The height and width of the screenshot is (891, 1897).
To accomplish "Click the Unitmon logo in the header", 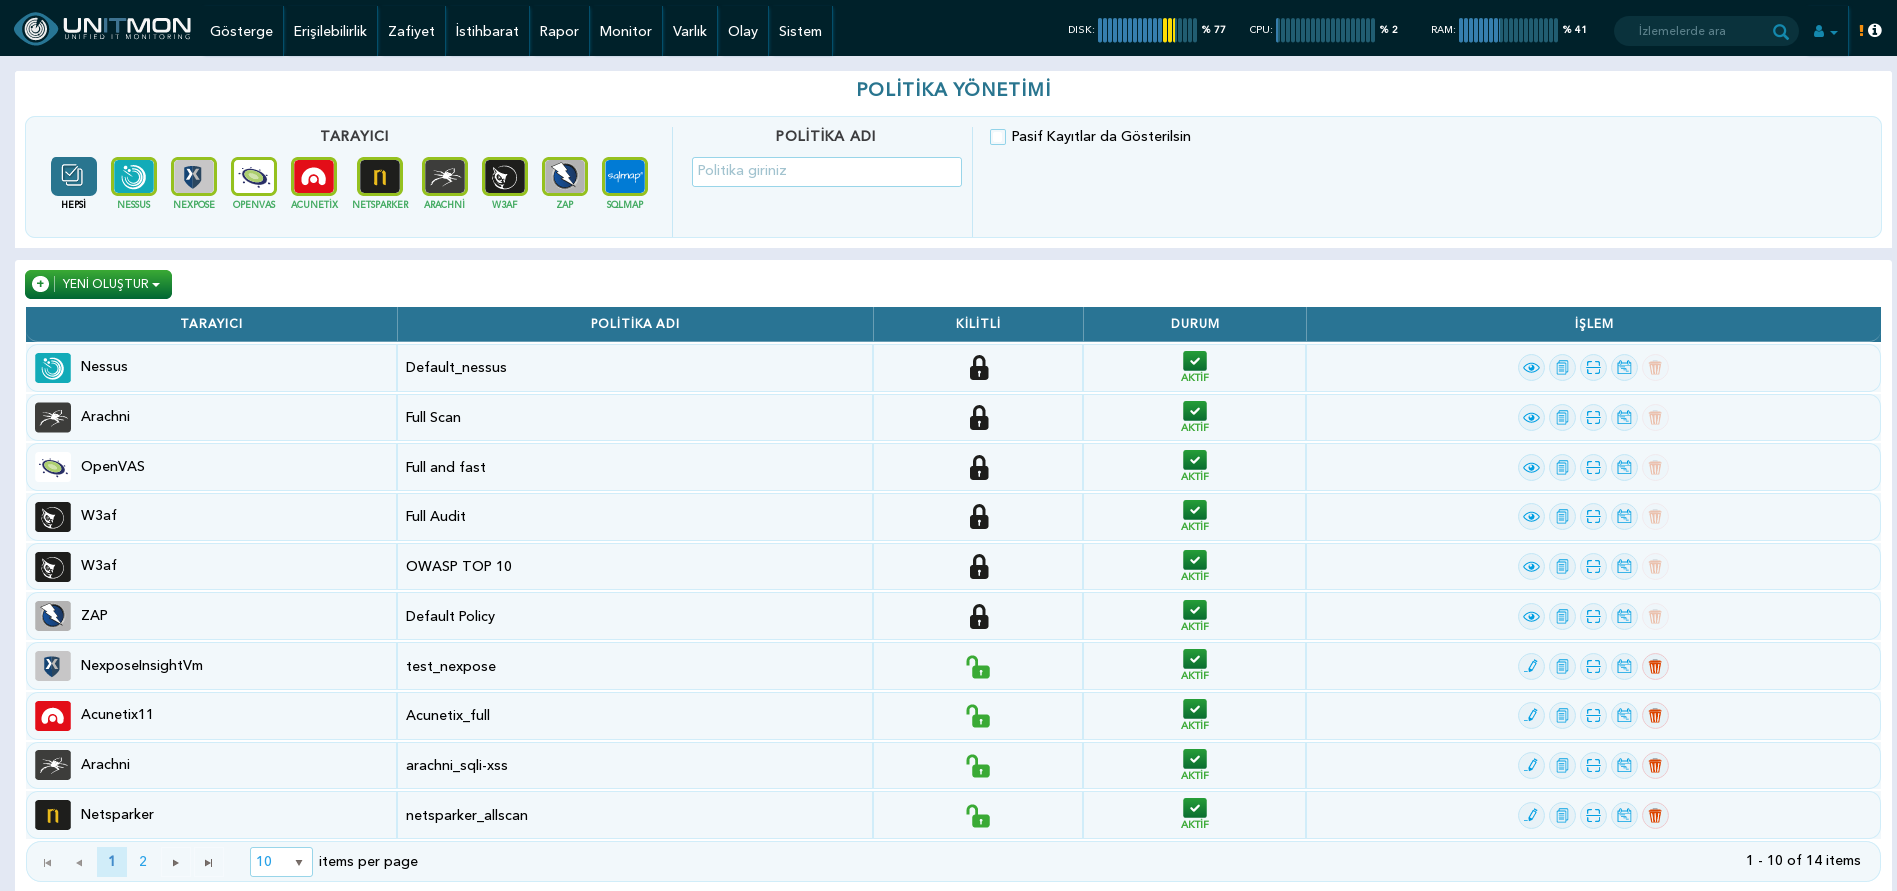I will pos(103,29).
